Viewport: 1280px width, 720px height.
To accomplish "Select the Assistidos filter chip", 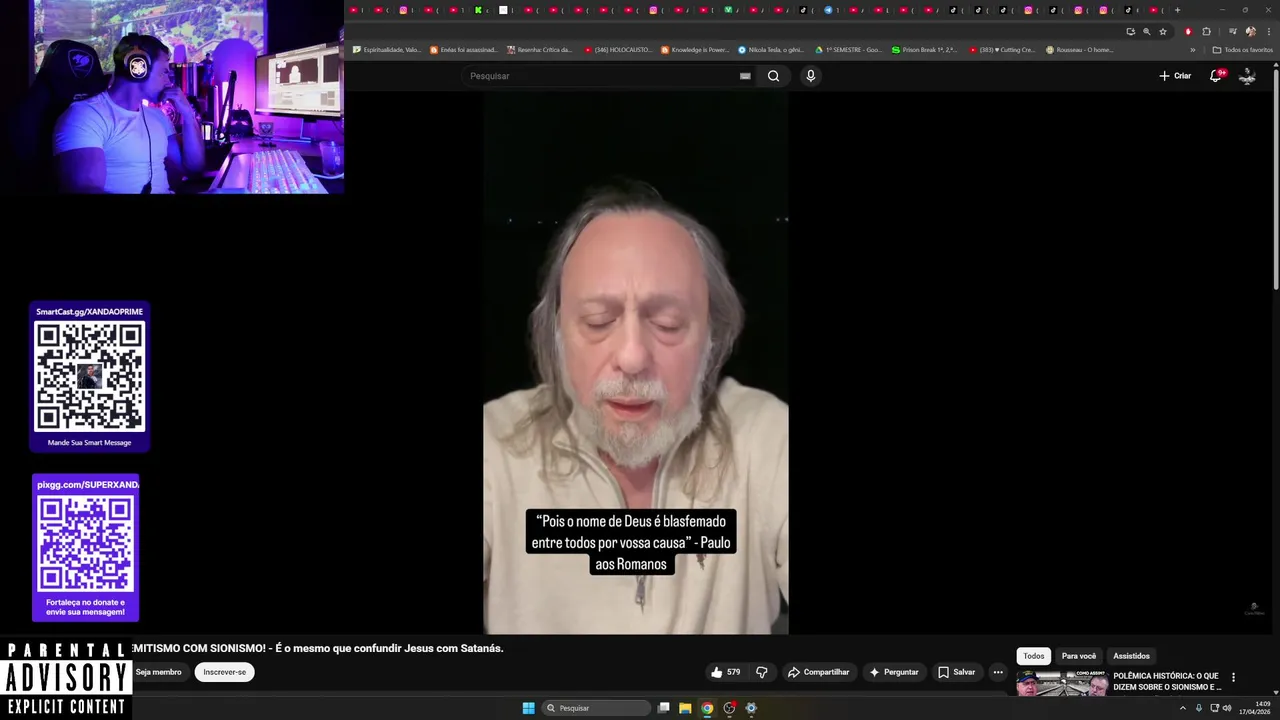I will point(1131,656).
